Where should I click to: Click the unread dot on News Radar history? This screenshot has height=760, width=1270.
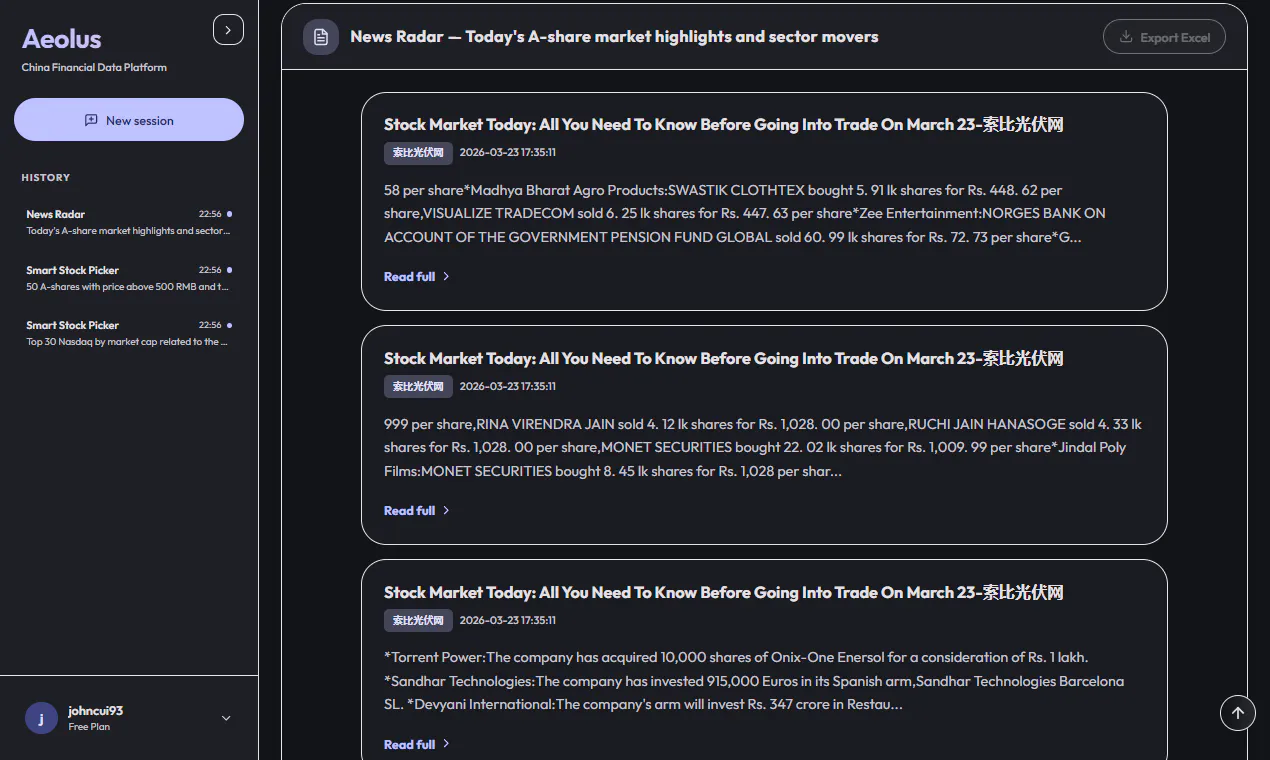point(229,214)
